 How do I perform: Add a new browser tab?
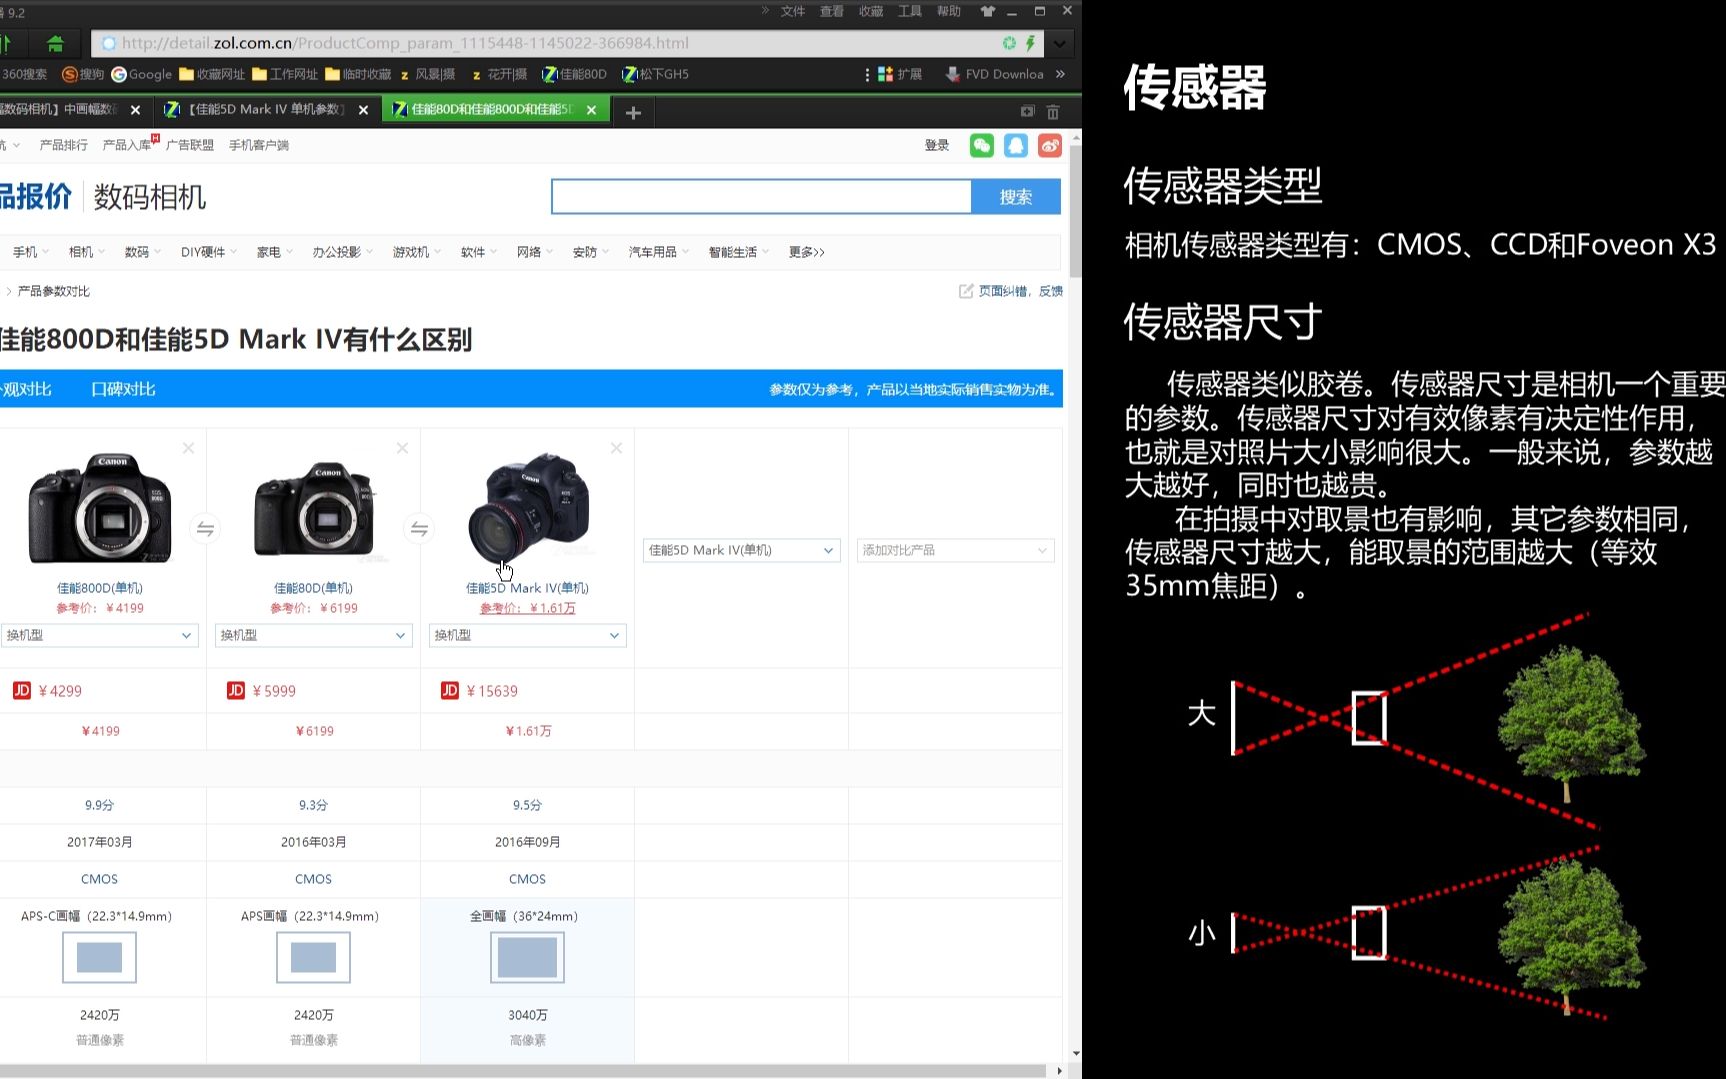[x=633, y=112]
